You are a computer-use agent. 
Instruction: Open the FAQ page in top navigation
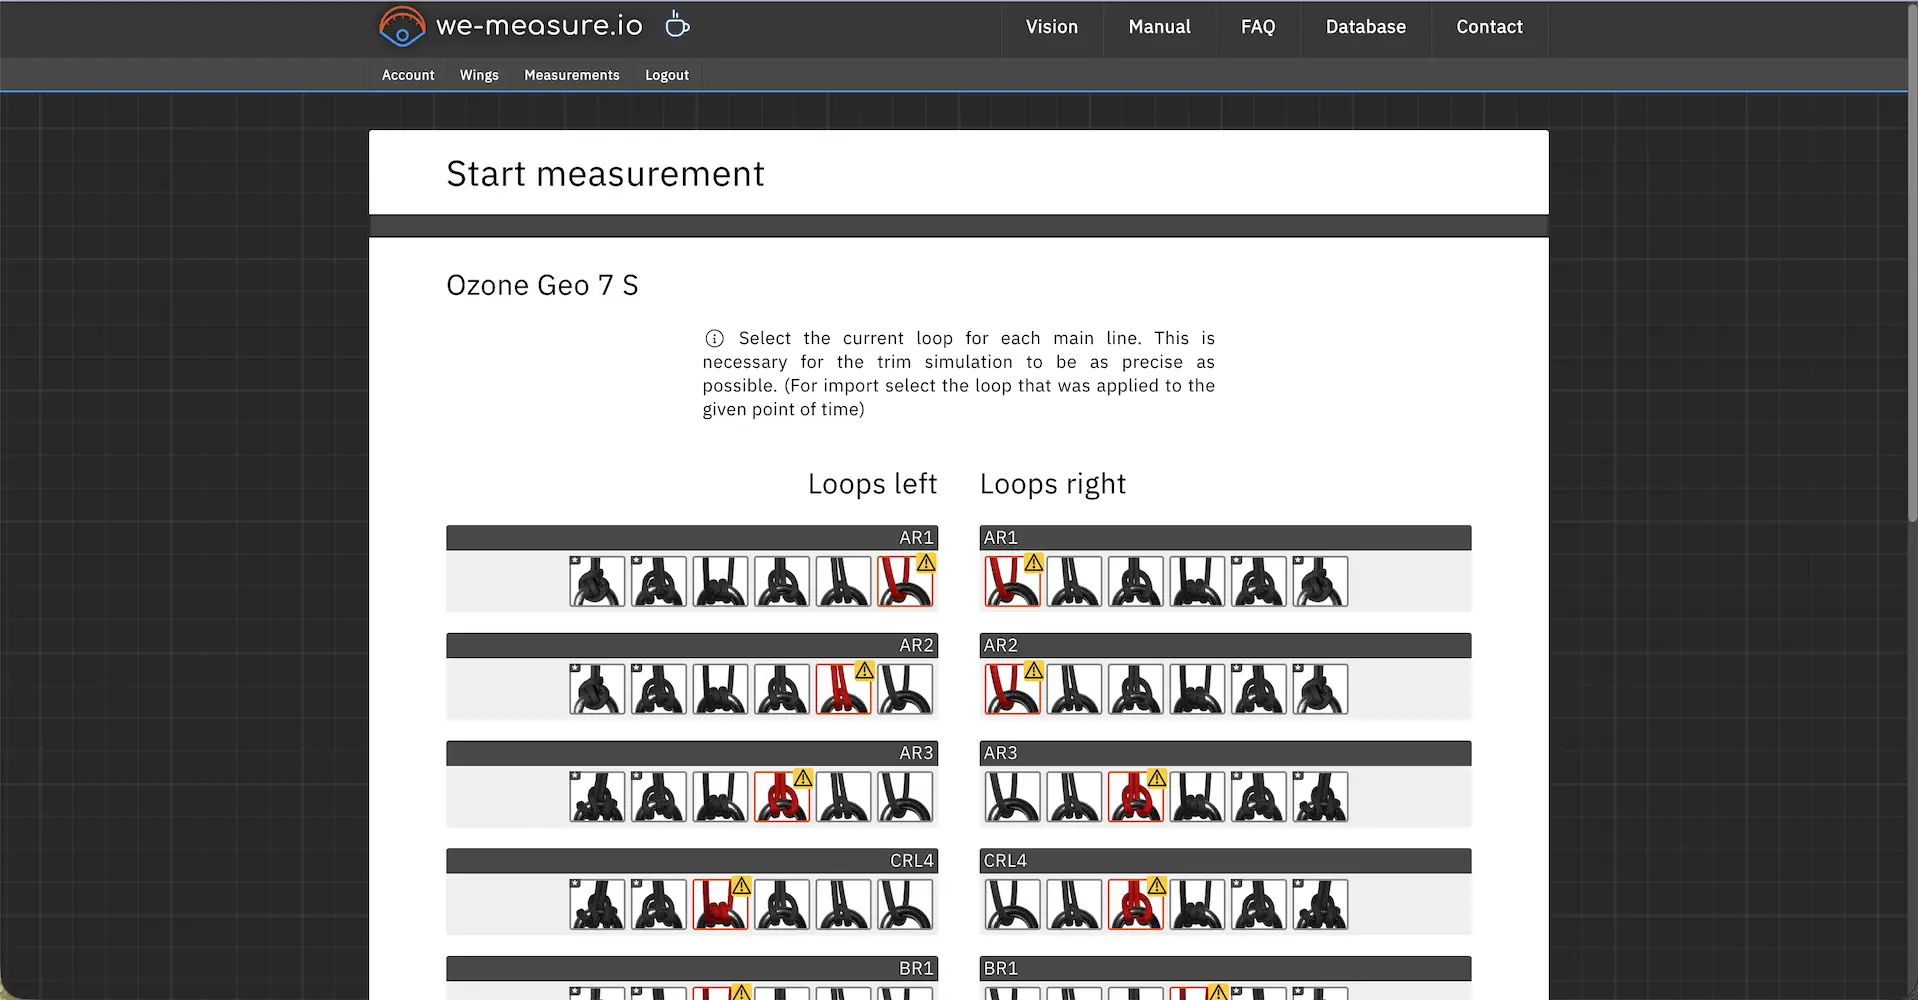[x=1258, y=28]
